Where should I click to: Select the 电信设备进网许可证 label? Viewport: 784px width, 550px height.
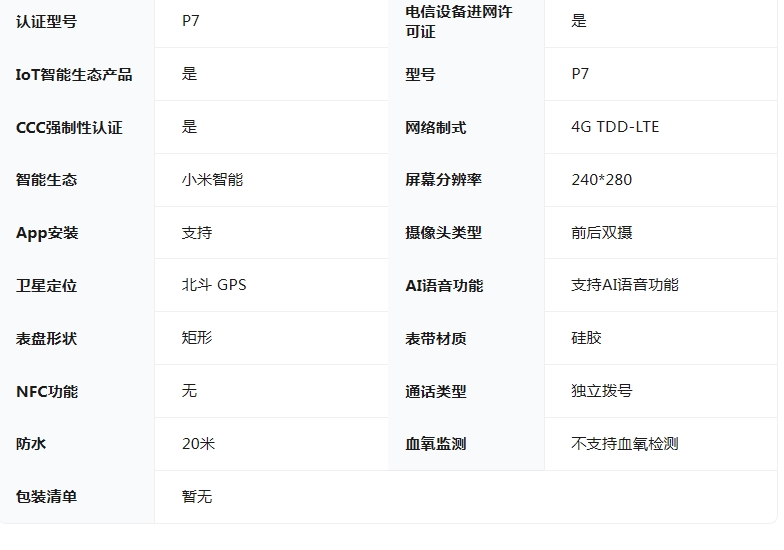[458, 21]
